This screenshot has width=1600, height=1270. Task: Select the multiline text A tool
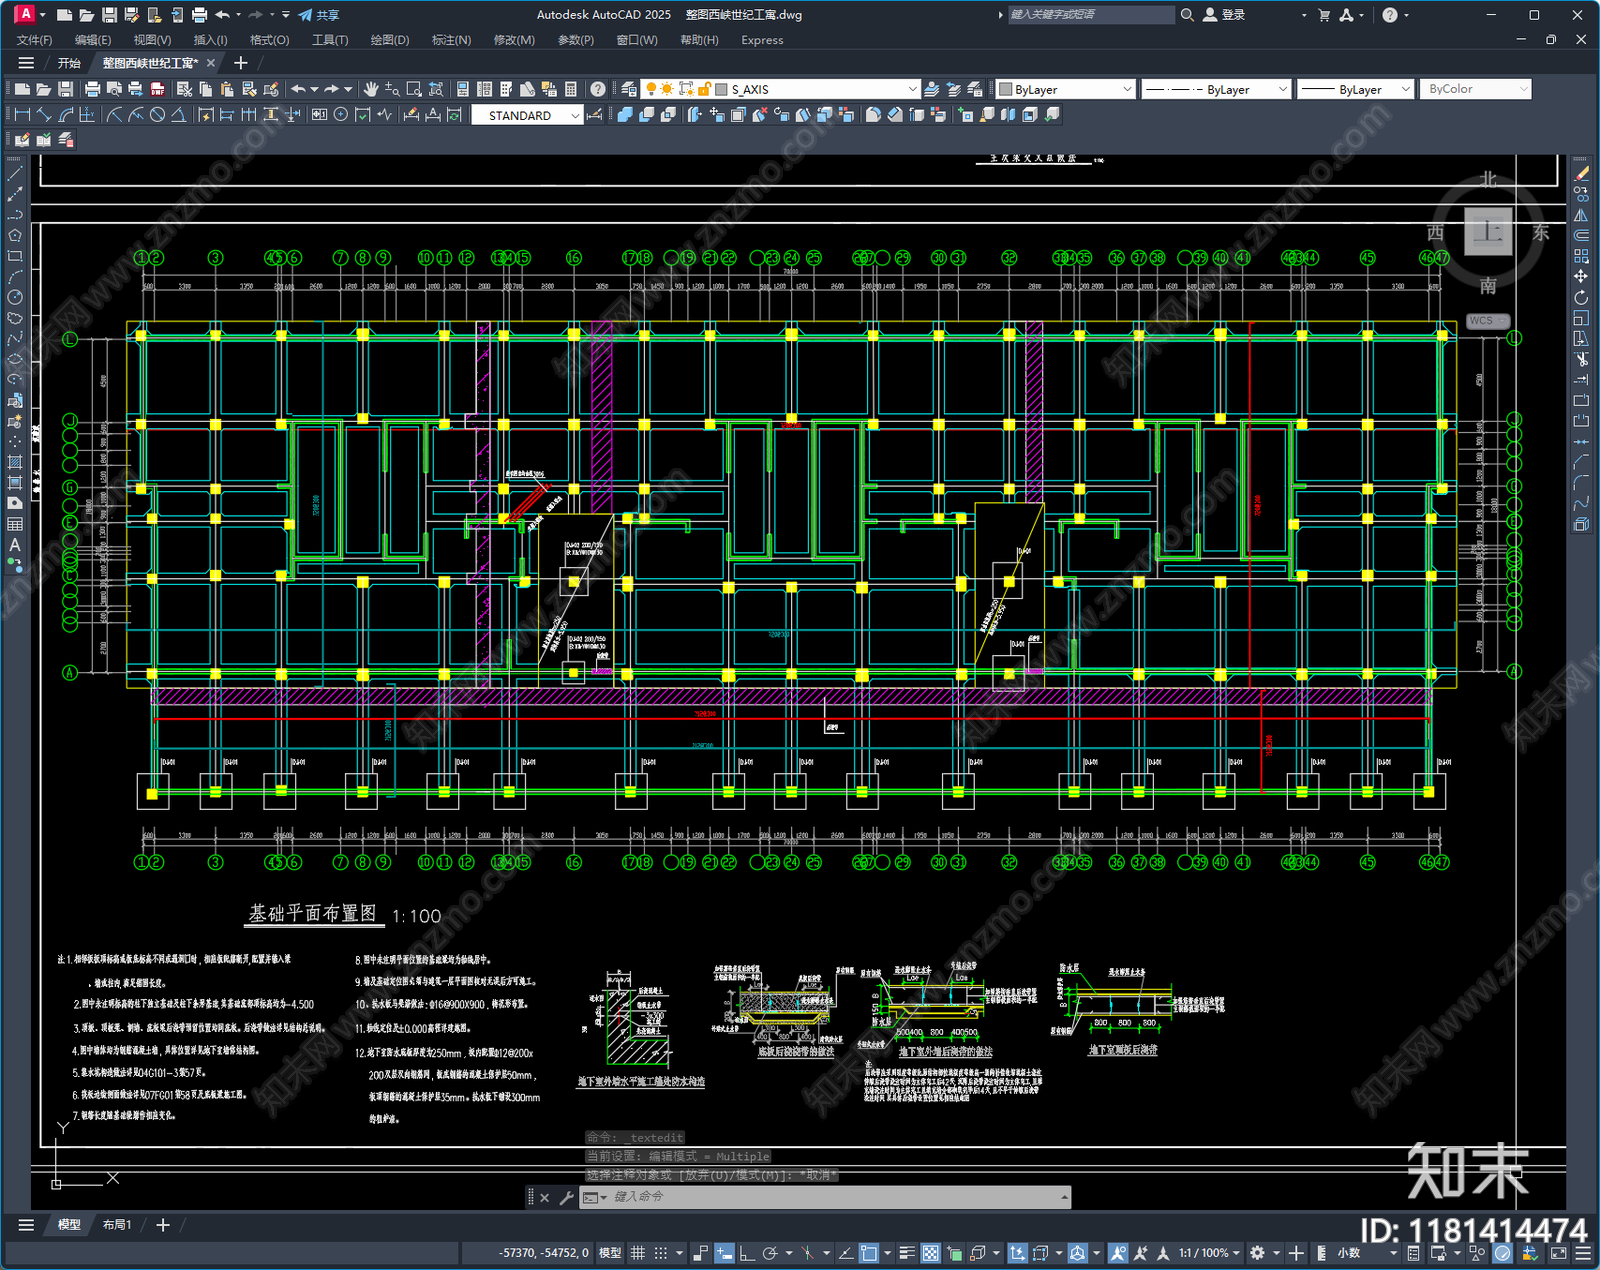coord(14,545)
